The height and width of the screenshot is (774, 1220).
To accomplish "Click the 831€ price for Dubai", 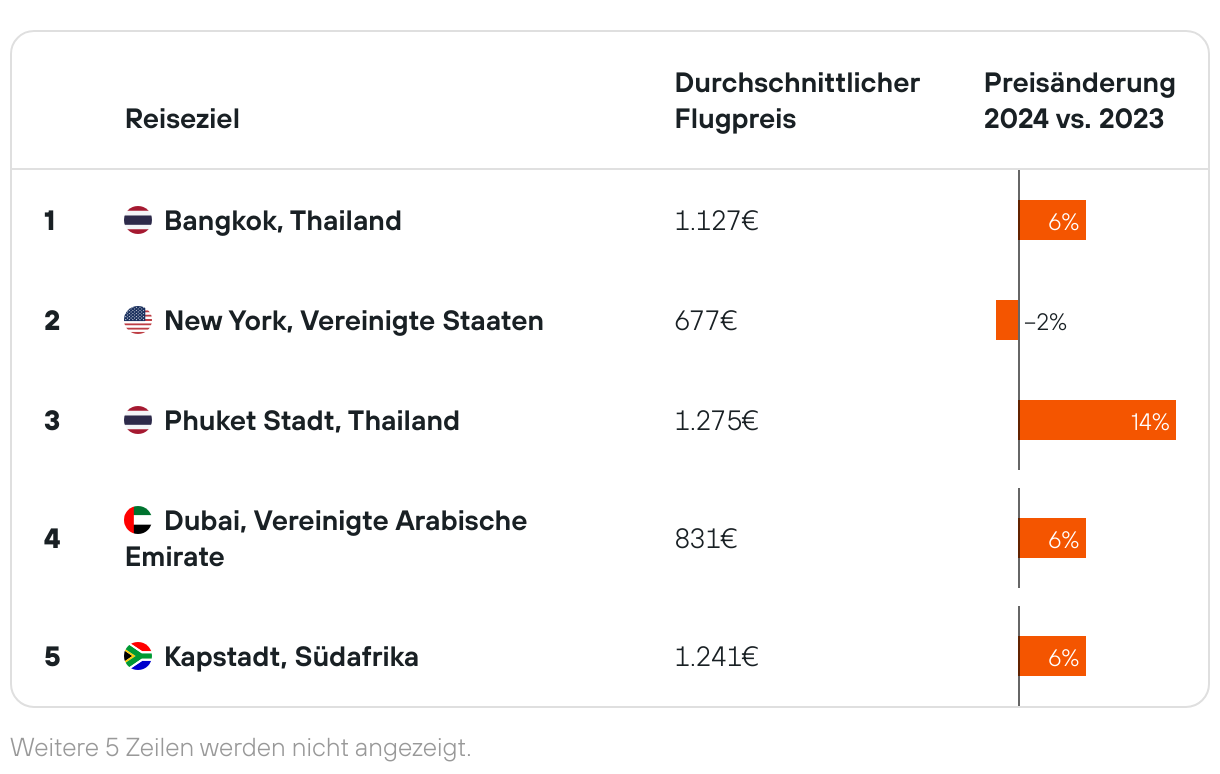I will point(706,538).
